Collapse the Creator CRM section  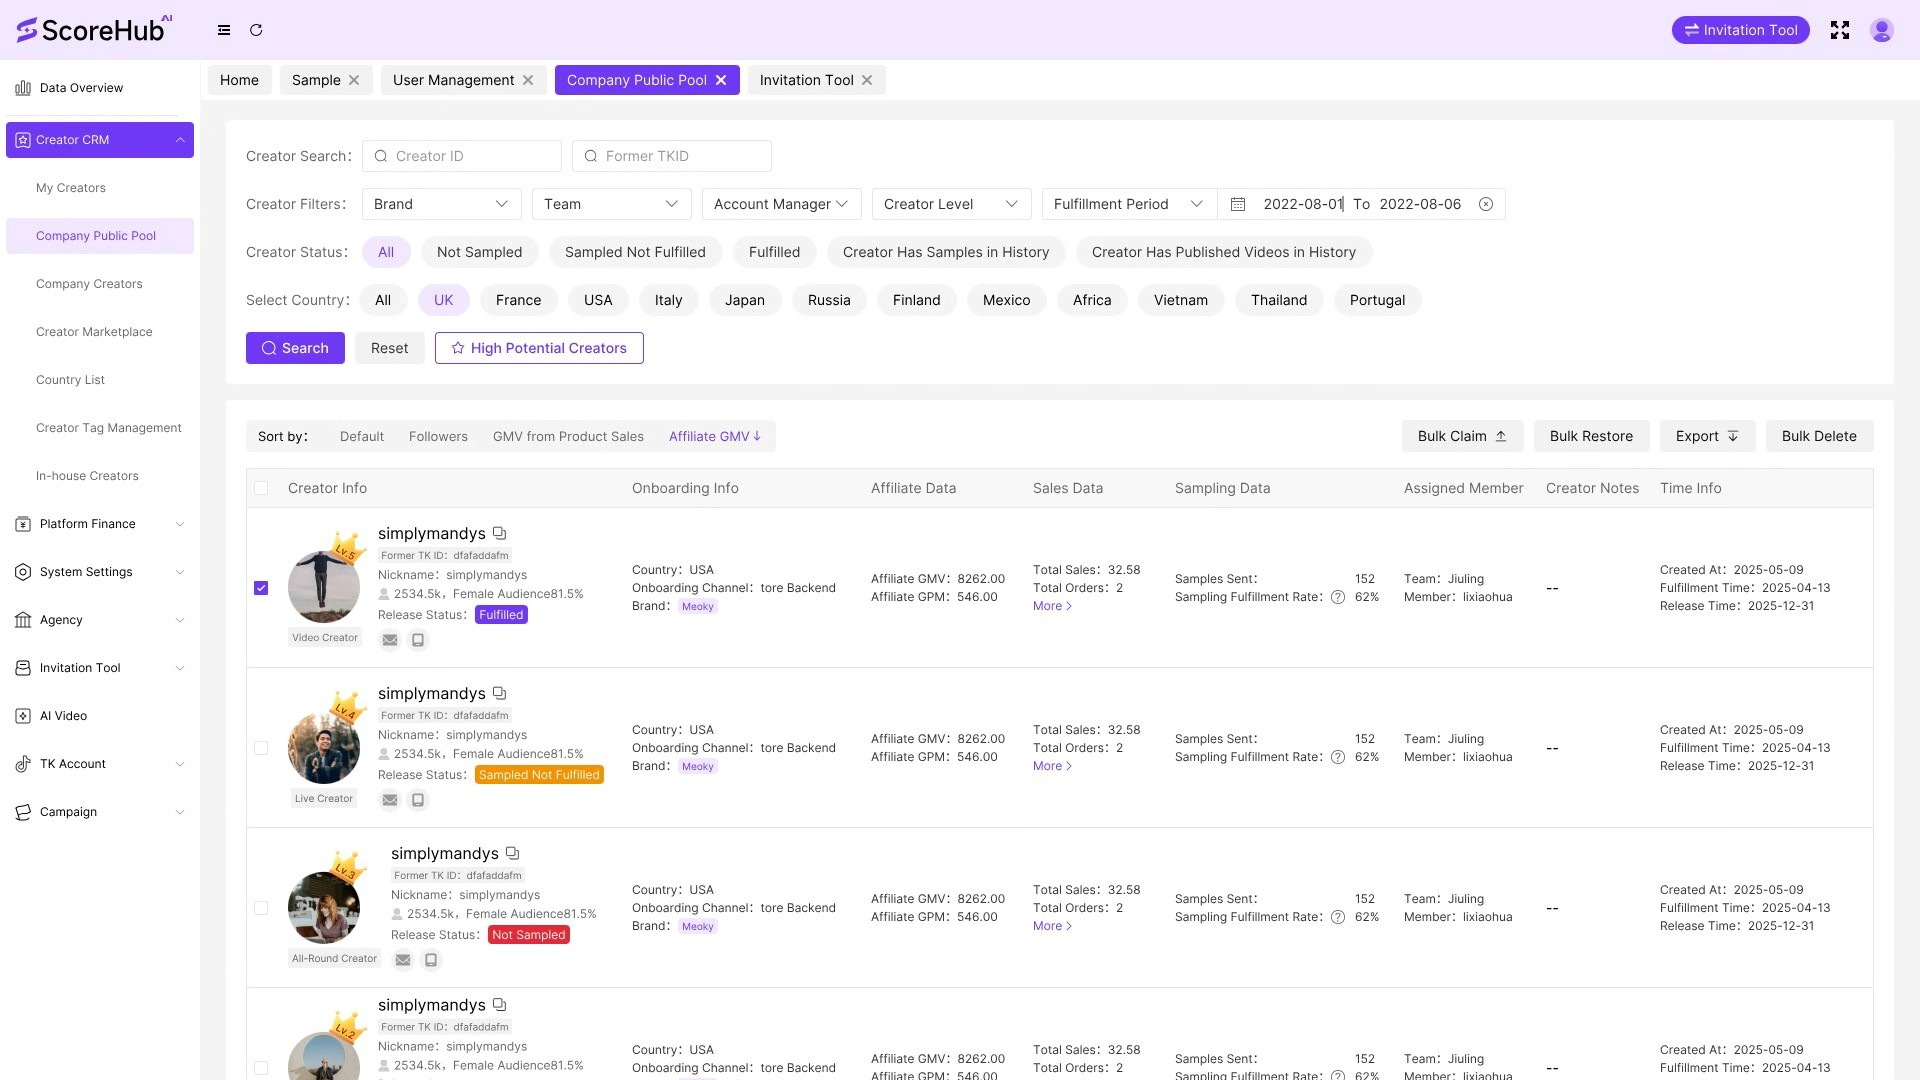[100, 140]
